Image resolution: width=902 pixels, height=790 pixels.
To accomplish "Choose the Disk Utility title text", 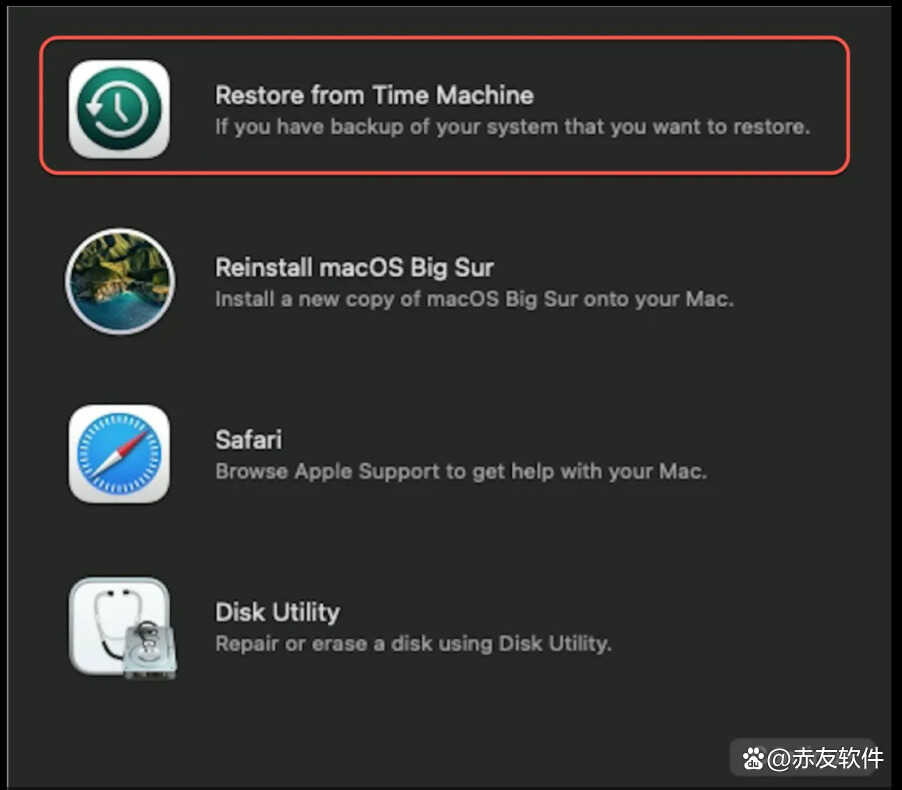I will tap(277, 612).
